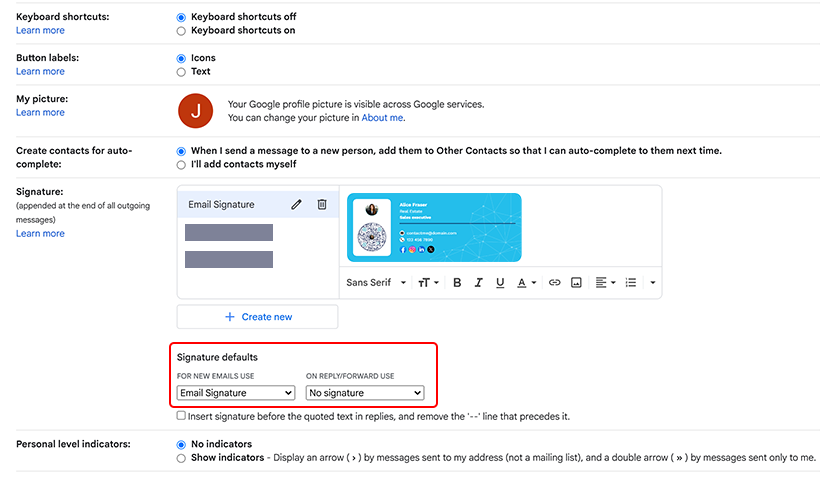Apply bold formatting in signature editor

pyautogui.click(x=457, y=283)
